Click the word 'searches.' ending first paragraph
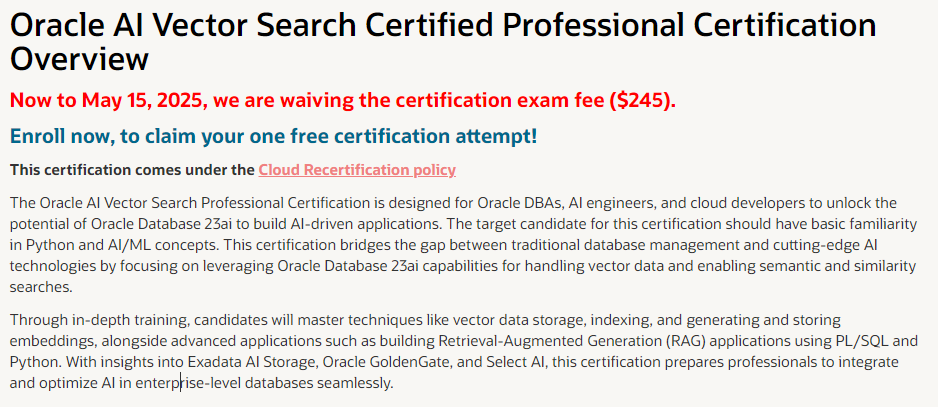 tap(41, 287)
